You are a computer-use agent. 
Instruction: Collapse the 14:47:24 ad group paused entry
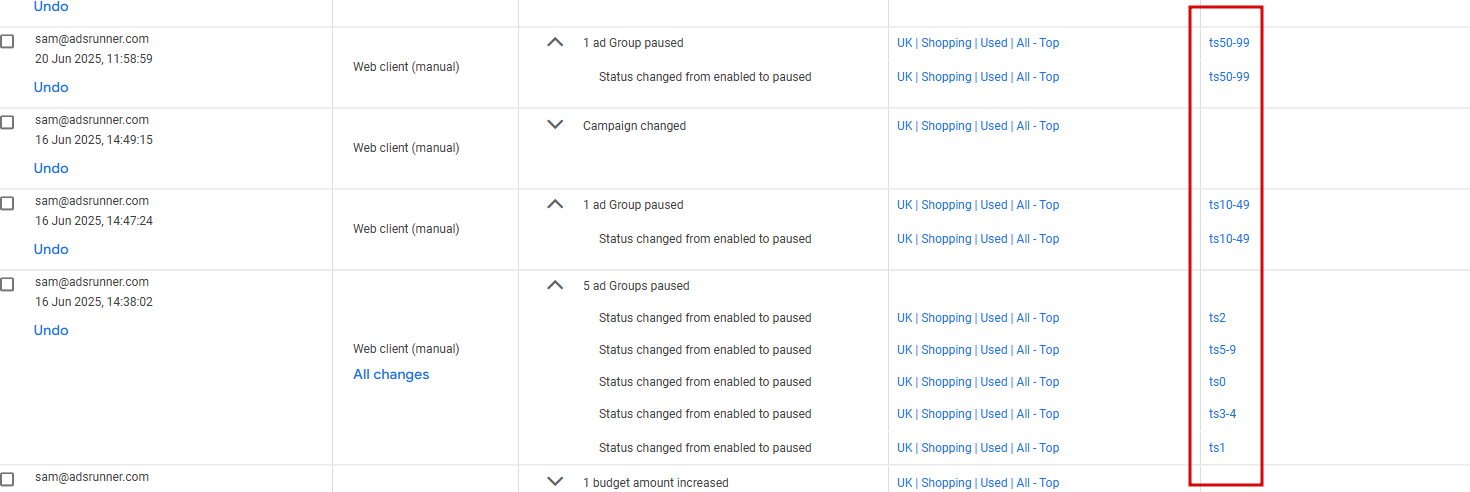click(x=555, y=205)
